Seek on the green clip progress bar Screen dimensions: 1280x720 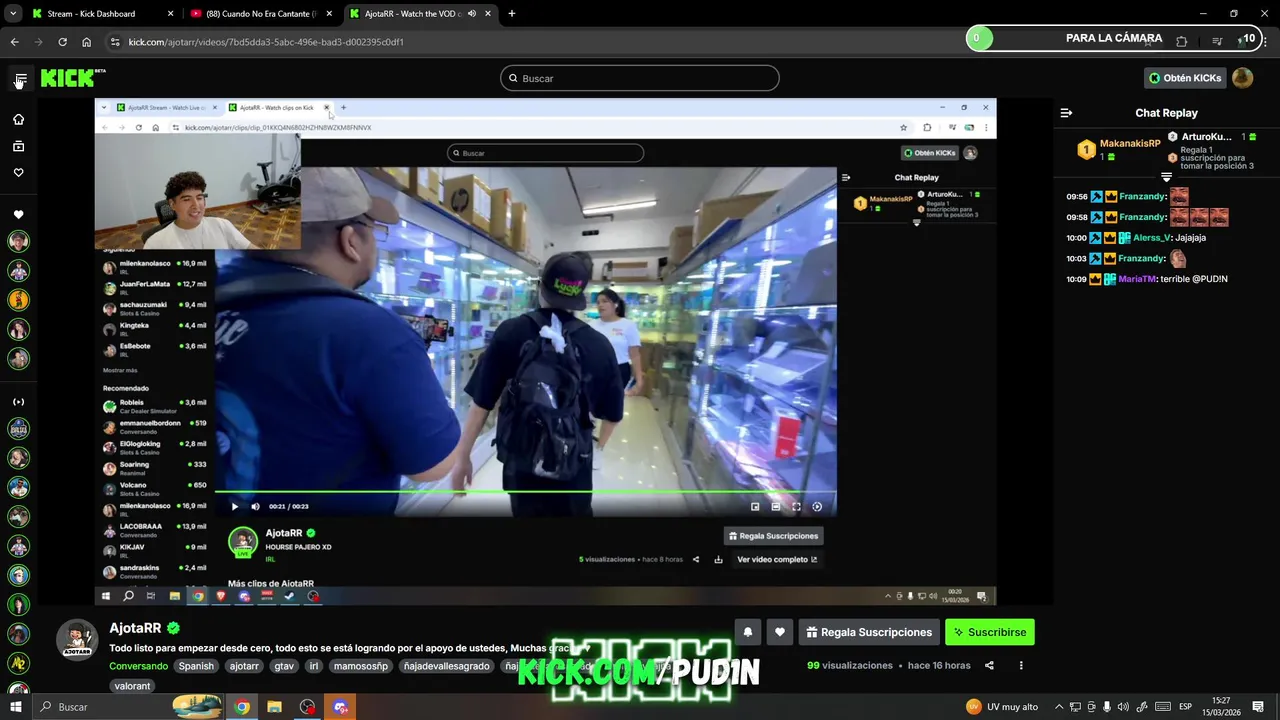tap(525, 491)
